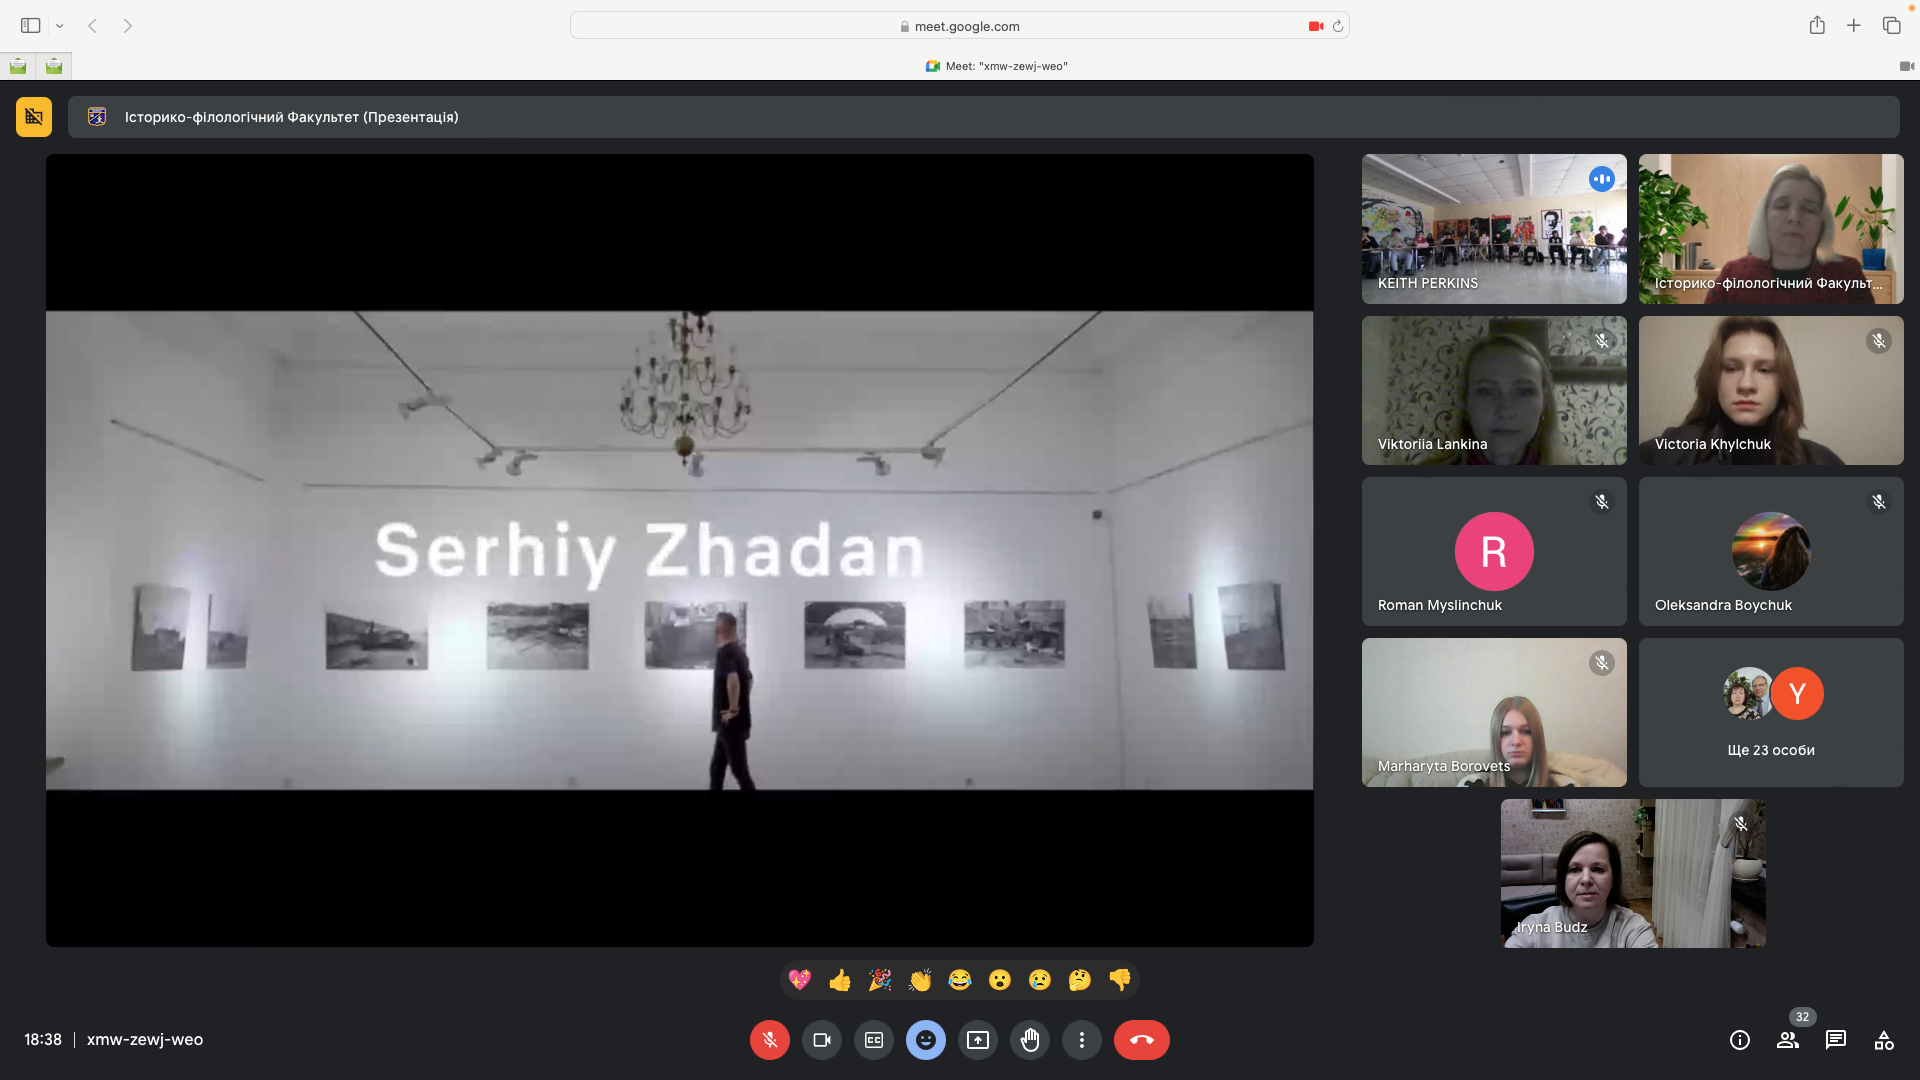Leave the call with red hang-up button

pyautogui.click(x=1142, y=1040)
